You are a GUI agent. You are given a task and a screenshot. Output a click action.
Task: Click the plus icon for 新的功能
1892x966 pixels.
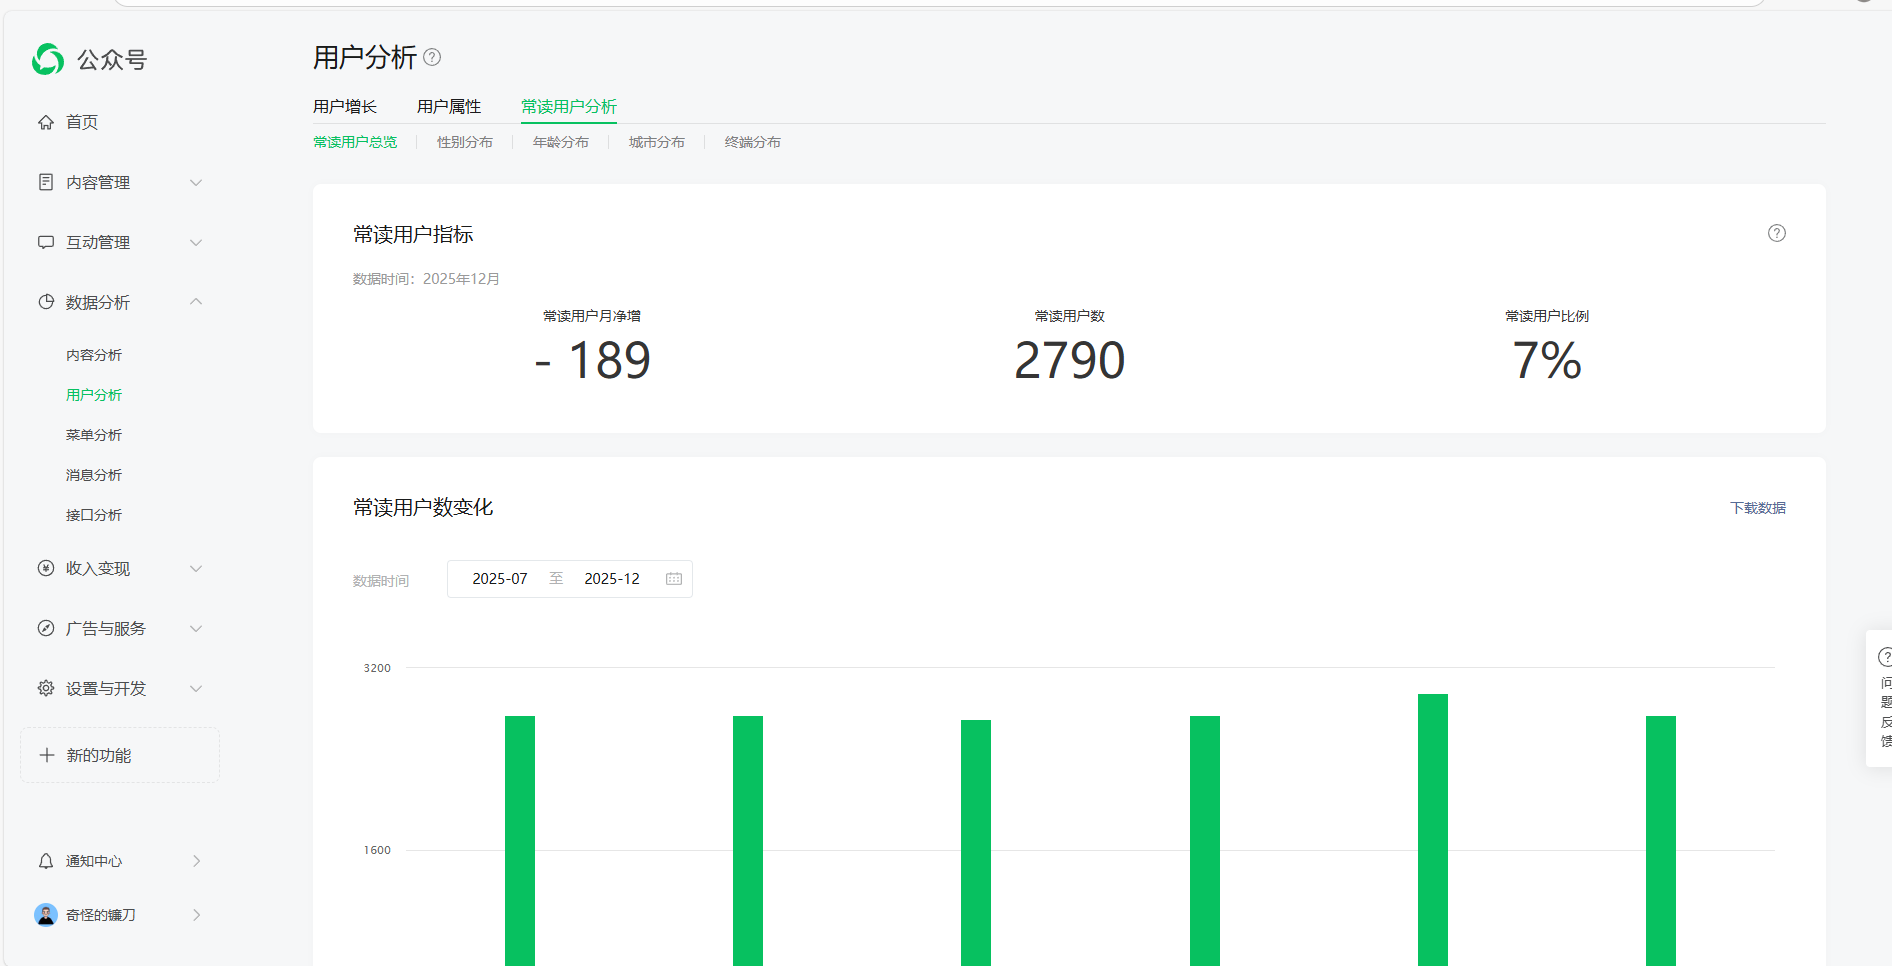tap(46, 755)
